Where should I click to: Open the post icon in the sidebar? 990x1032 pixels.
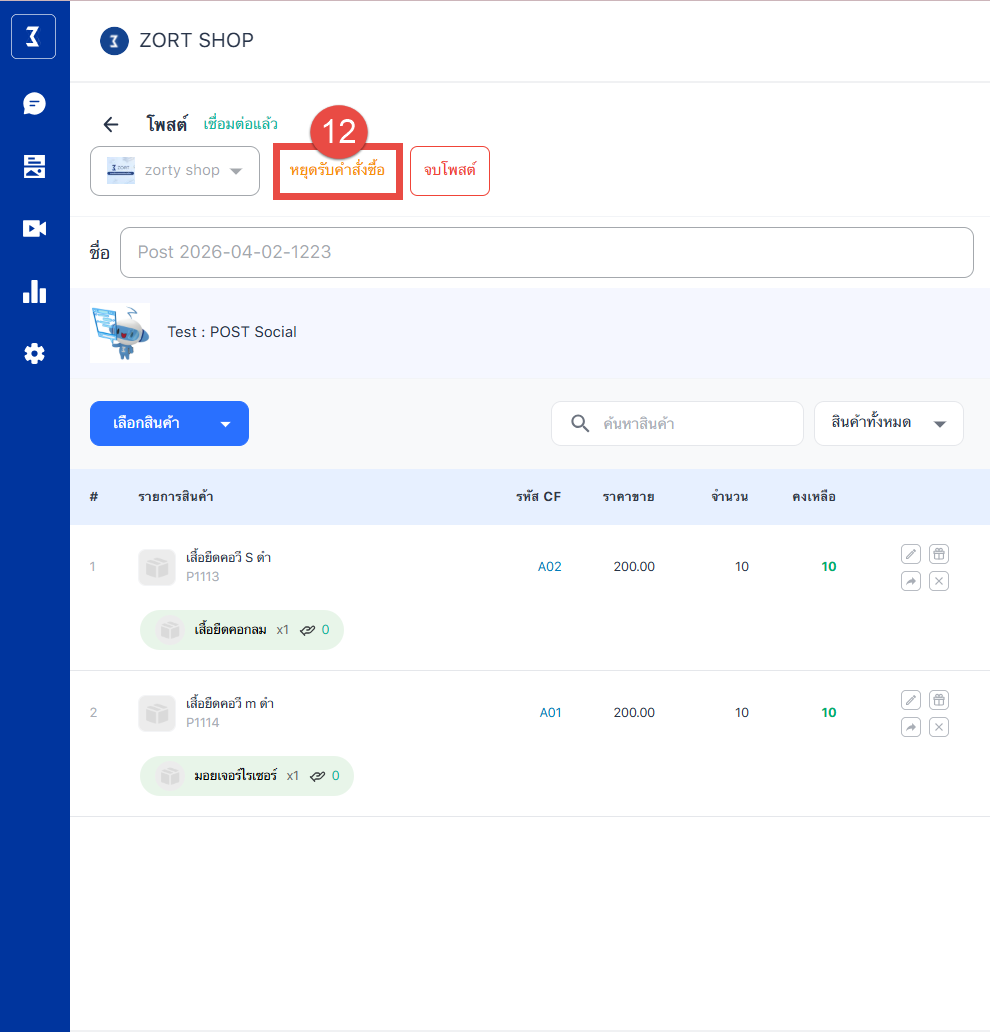[x=35, y=166]
